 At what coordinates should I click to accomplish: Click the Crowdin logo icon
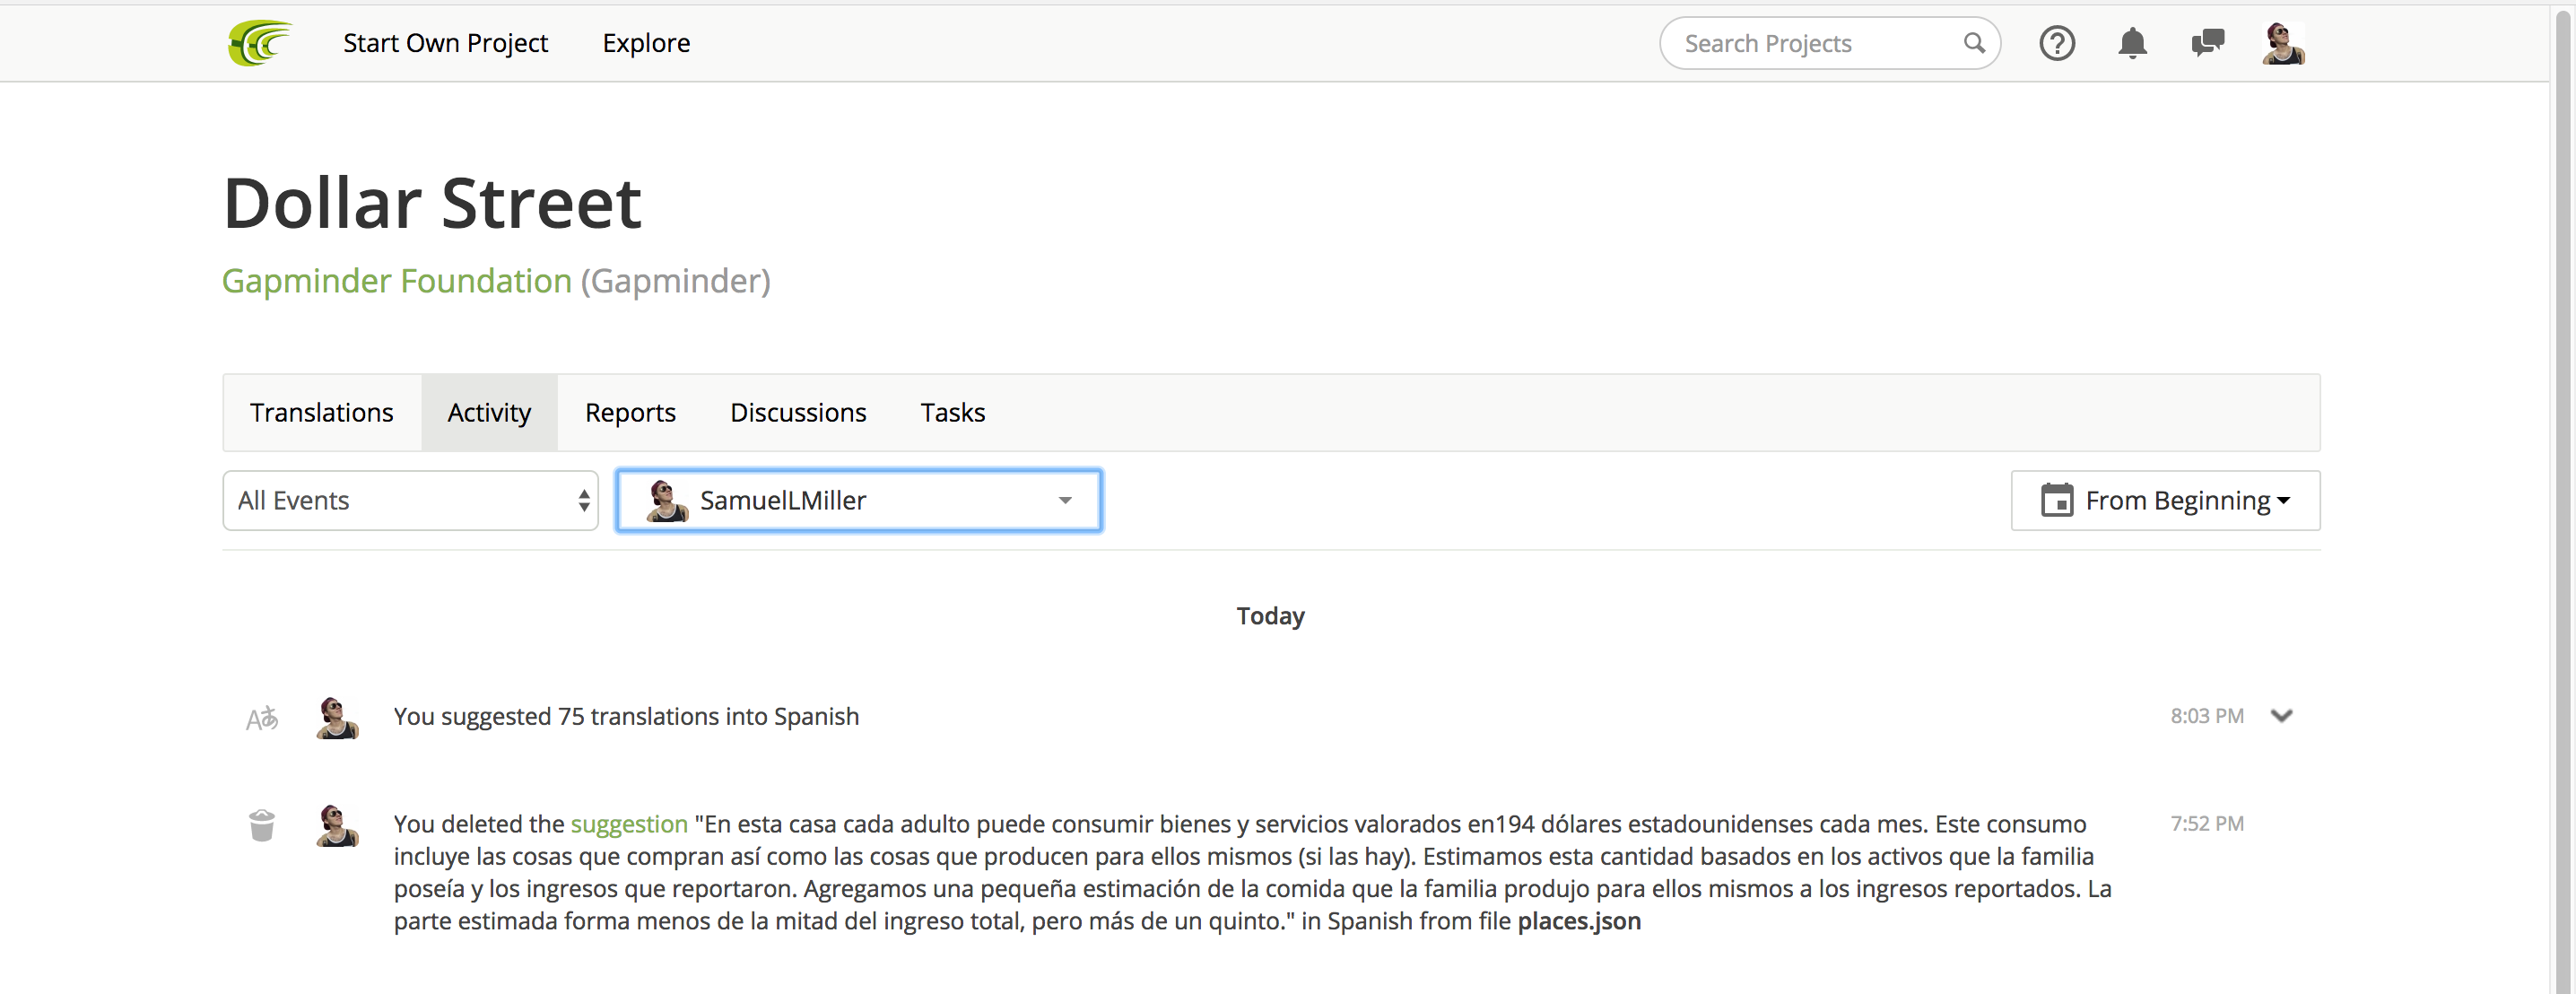pyautogui.click(x=260, y=43)
